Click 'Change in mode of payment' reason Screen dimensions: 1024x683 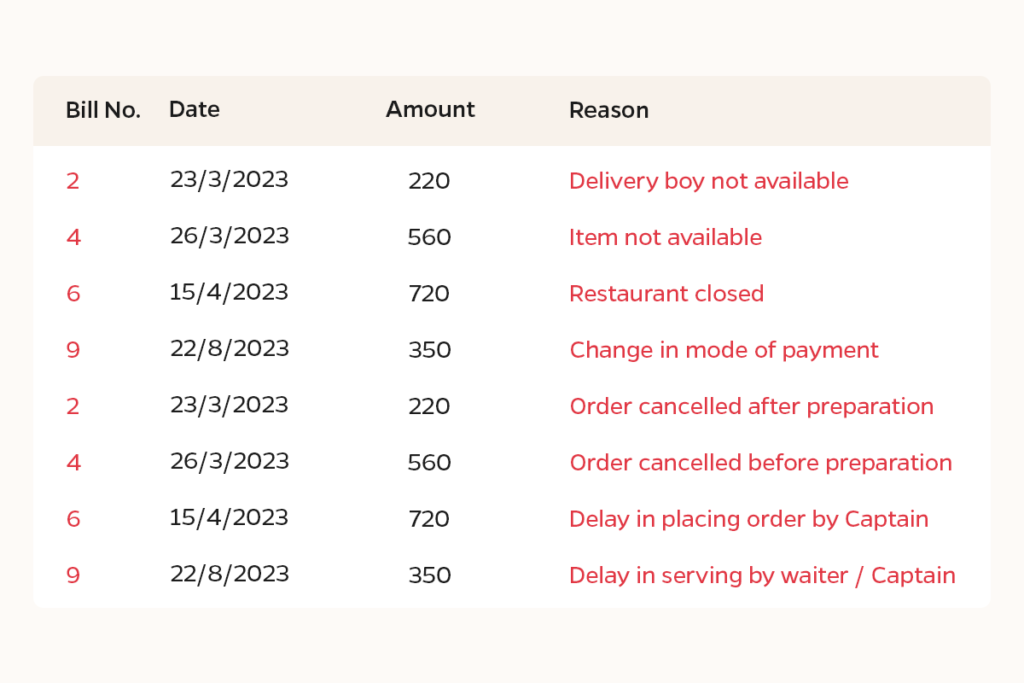[724, 350]
